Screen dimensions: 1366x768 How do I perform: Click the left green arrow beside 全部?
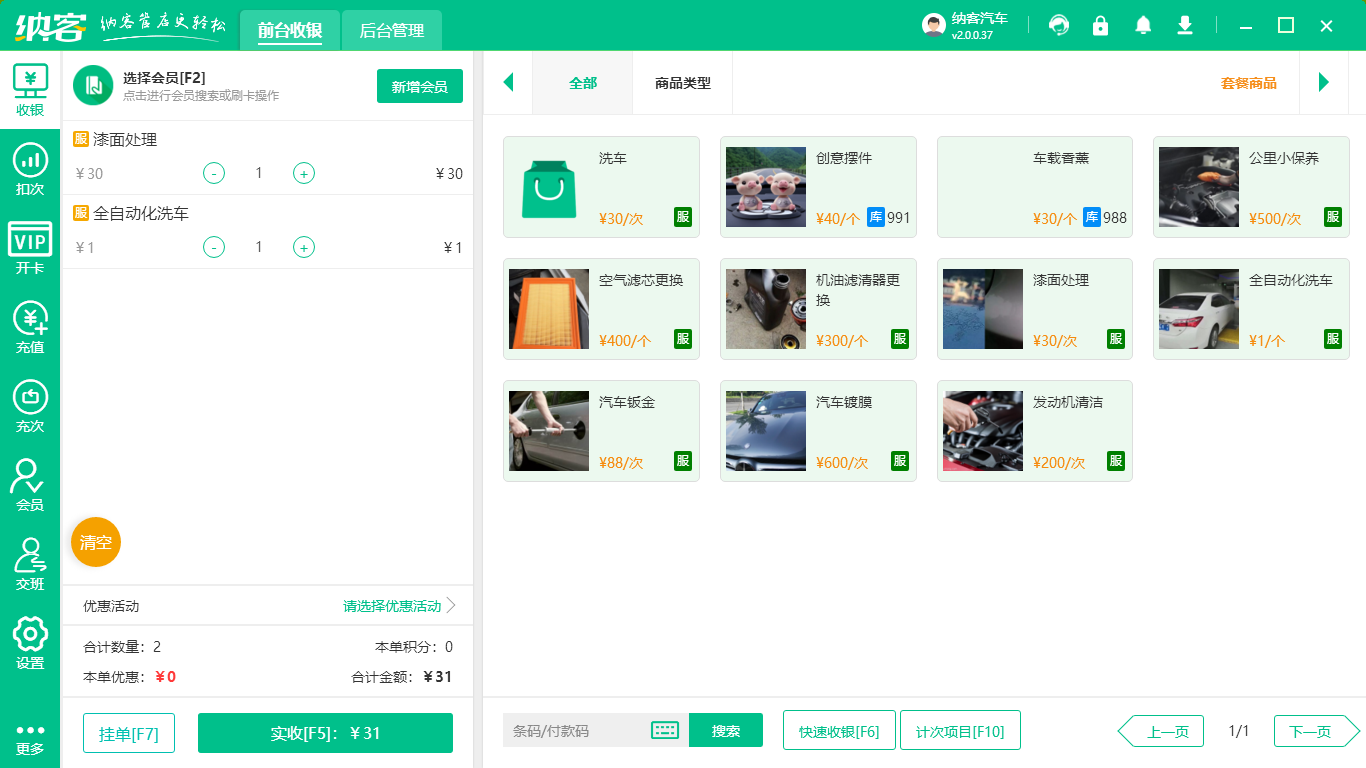508,83
